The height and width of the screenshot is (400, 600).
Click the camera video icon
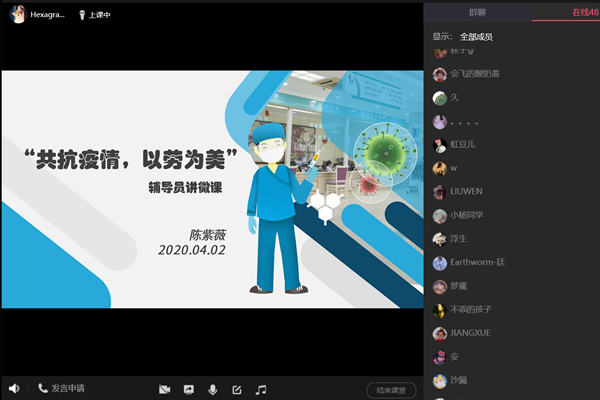pos(164,389)
